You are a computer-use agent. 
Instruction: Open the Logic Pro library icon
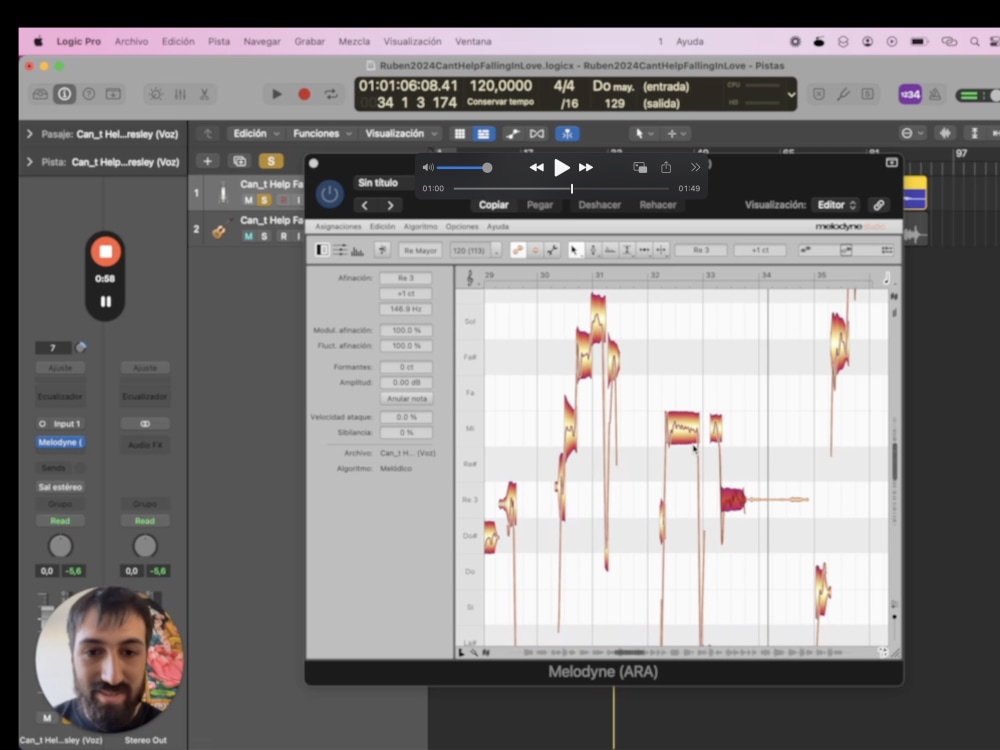click(40, 94)
